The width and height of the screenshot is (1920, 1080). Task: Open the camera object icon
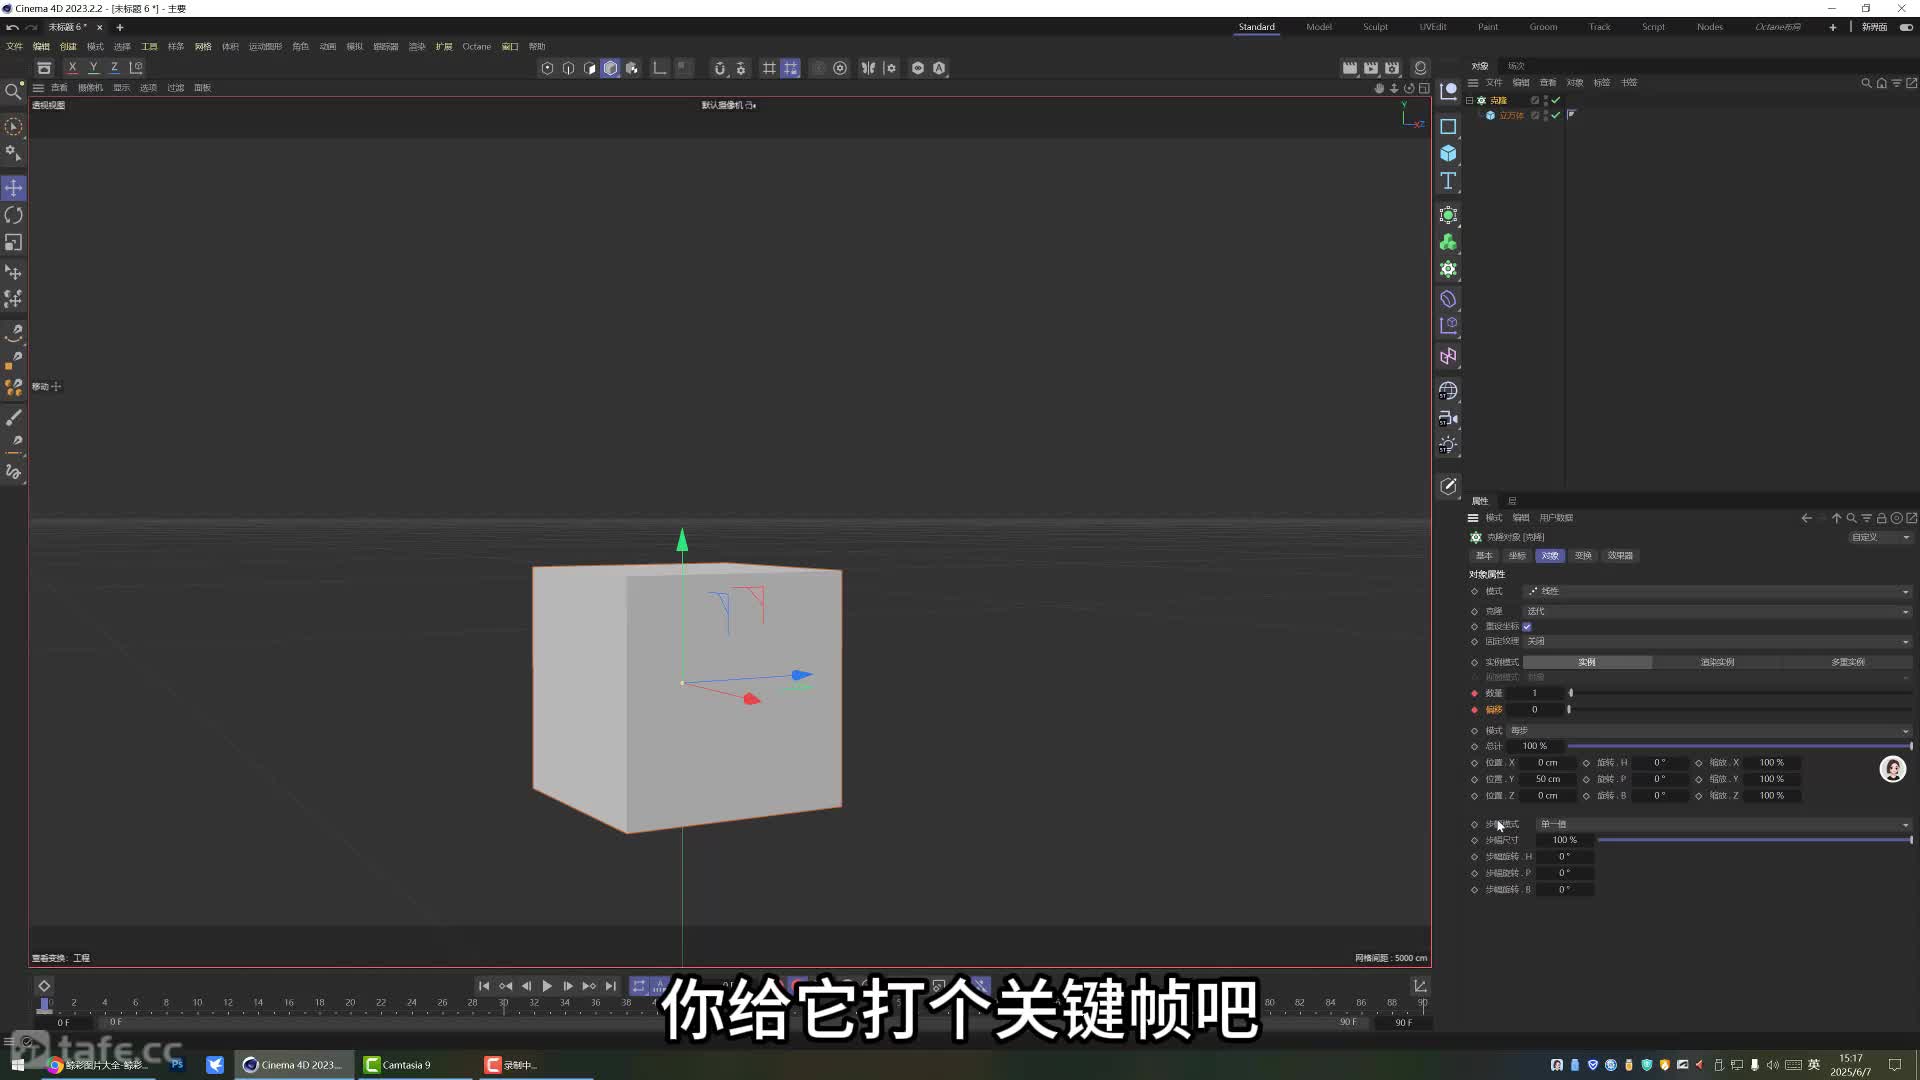pyautogui.click(x=1448, y=418)
